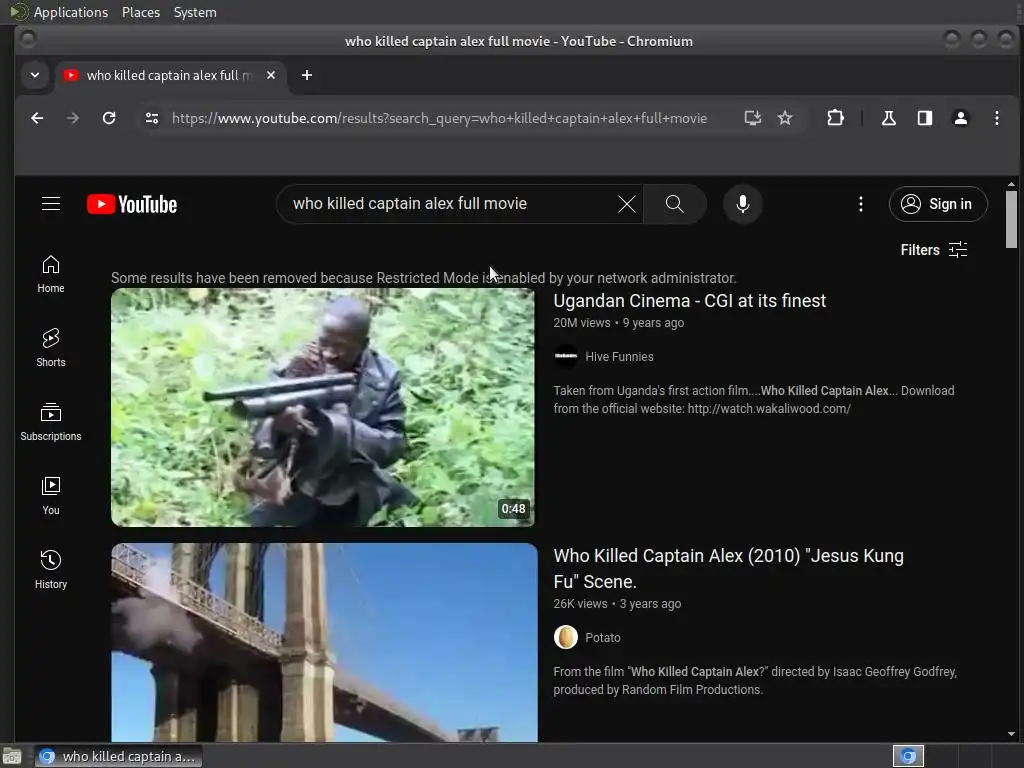Click the '26K views' text
The width and height of the screenshot is (1024, 768).
click(580, 603)
